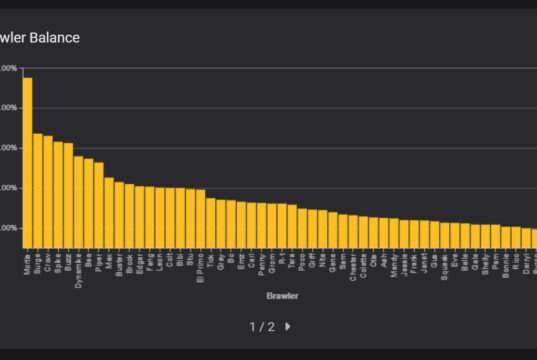The height and width of the screenshot is (360, 537).
Task: Select the Tick bar
Action: [x=211, y=223]
